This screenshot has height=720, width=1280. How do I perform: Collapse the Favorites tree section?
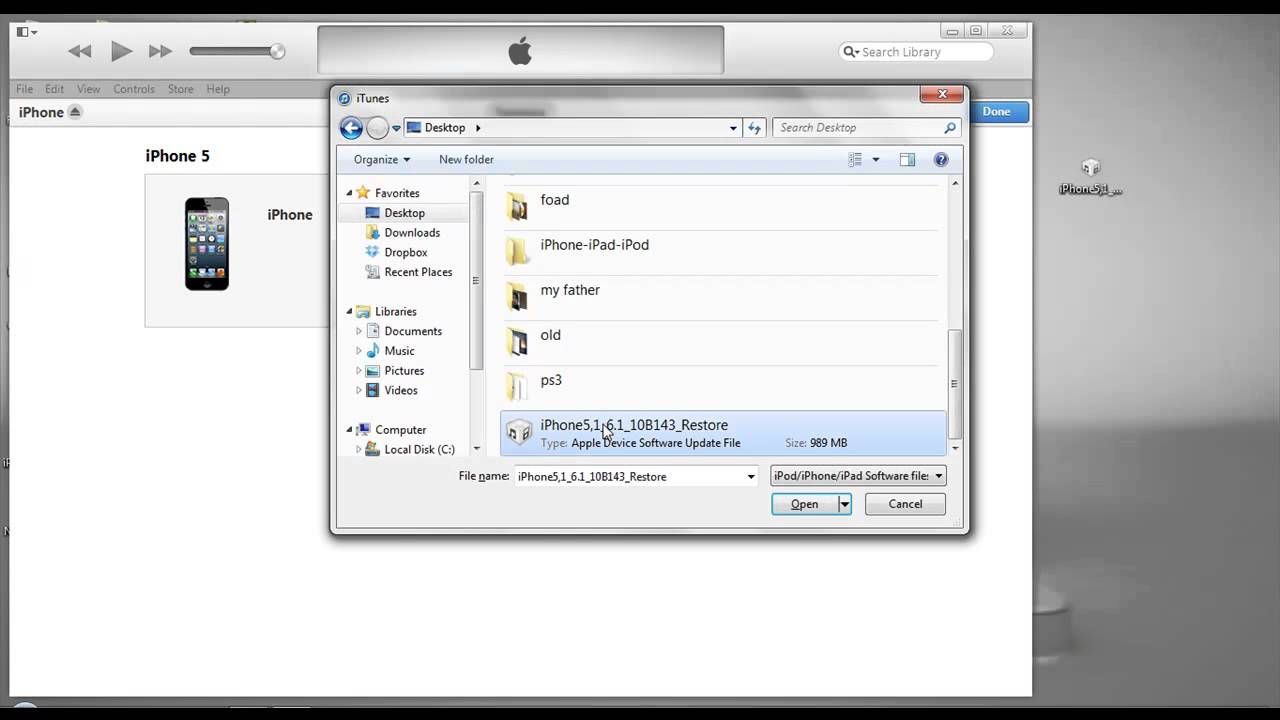(x=350, y=193)
